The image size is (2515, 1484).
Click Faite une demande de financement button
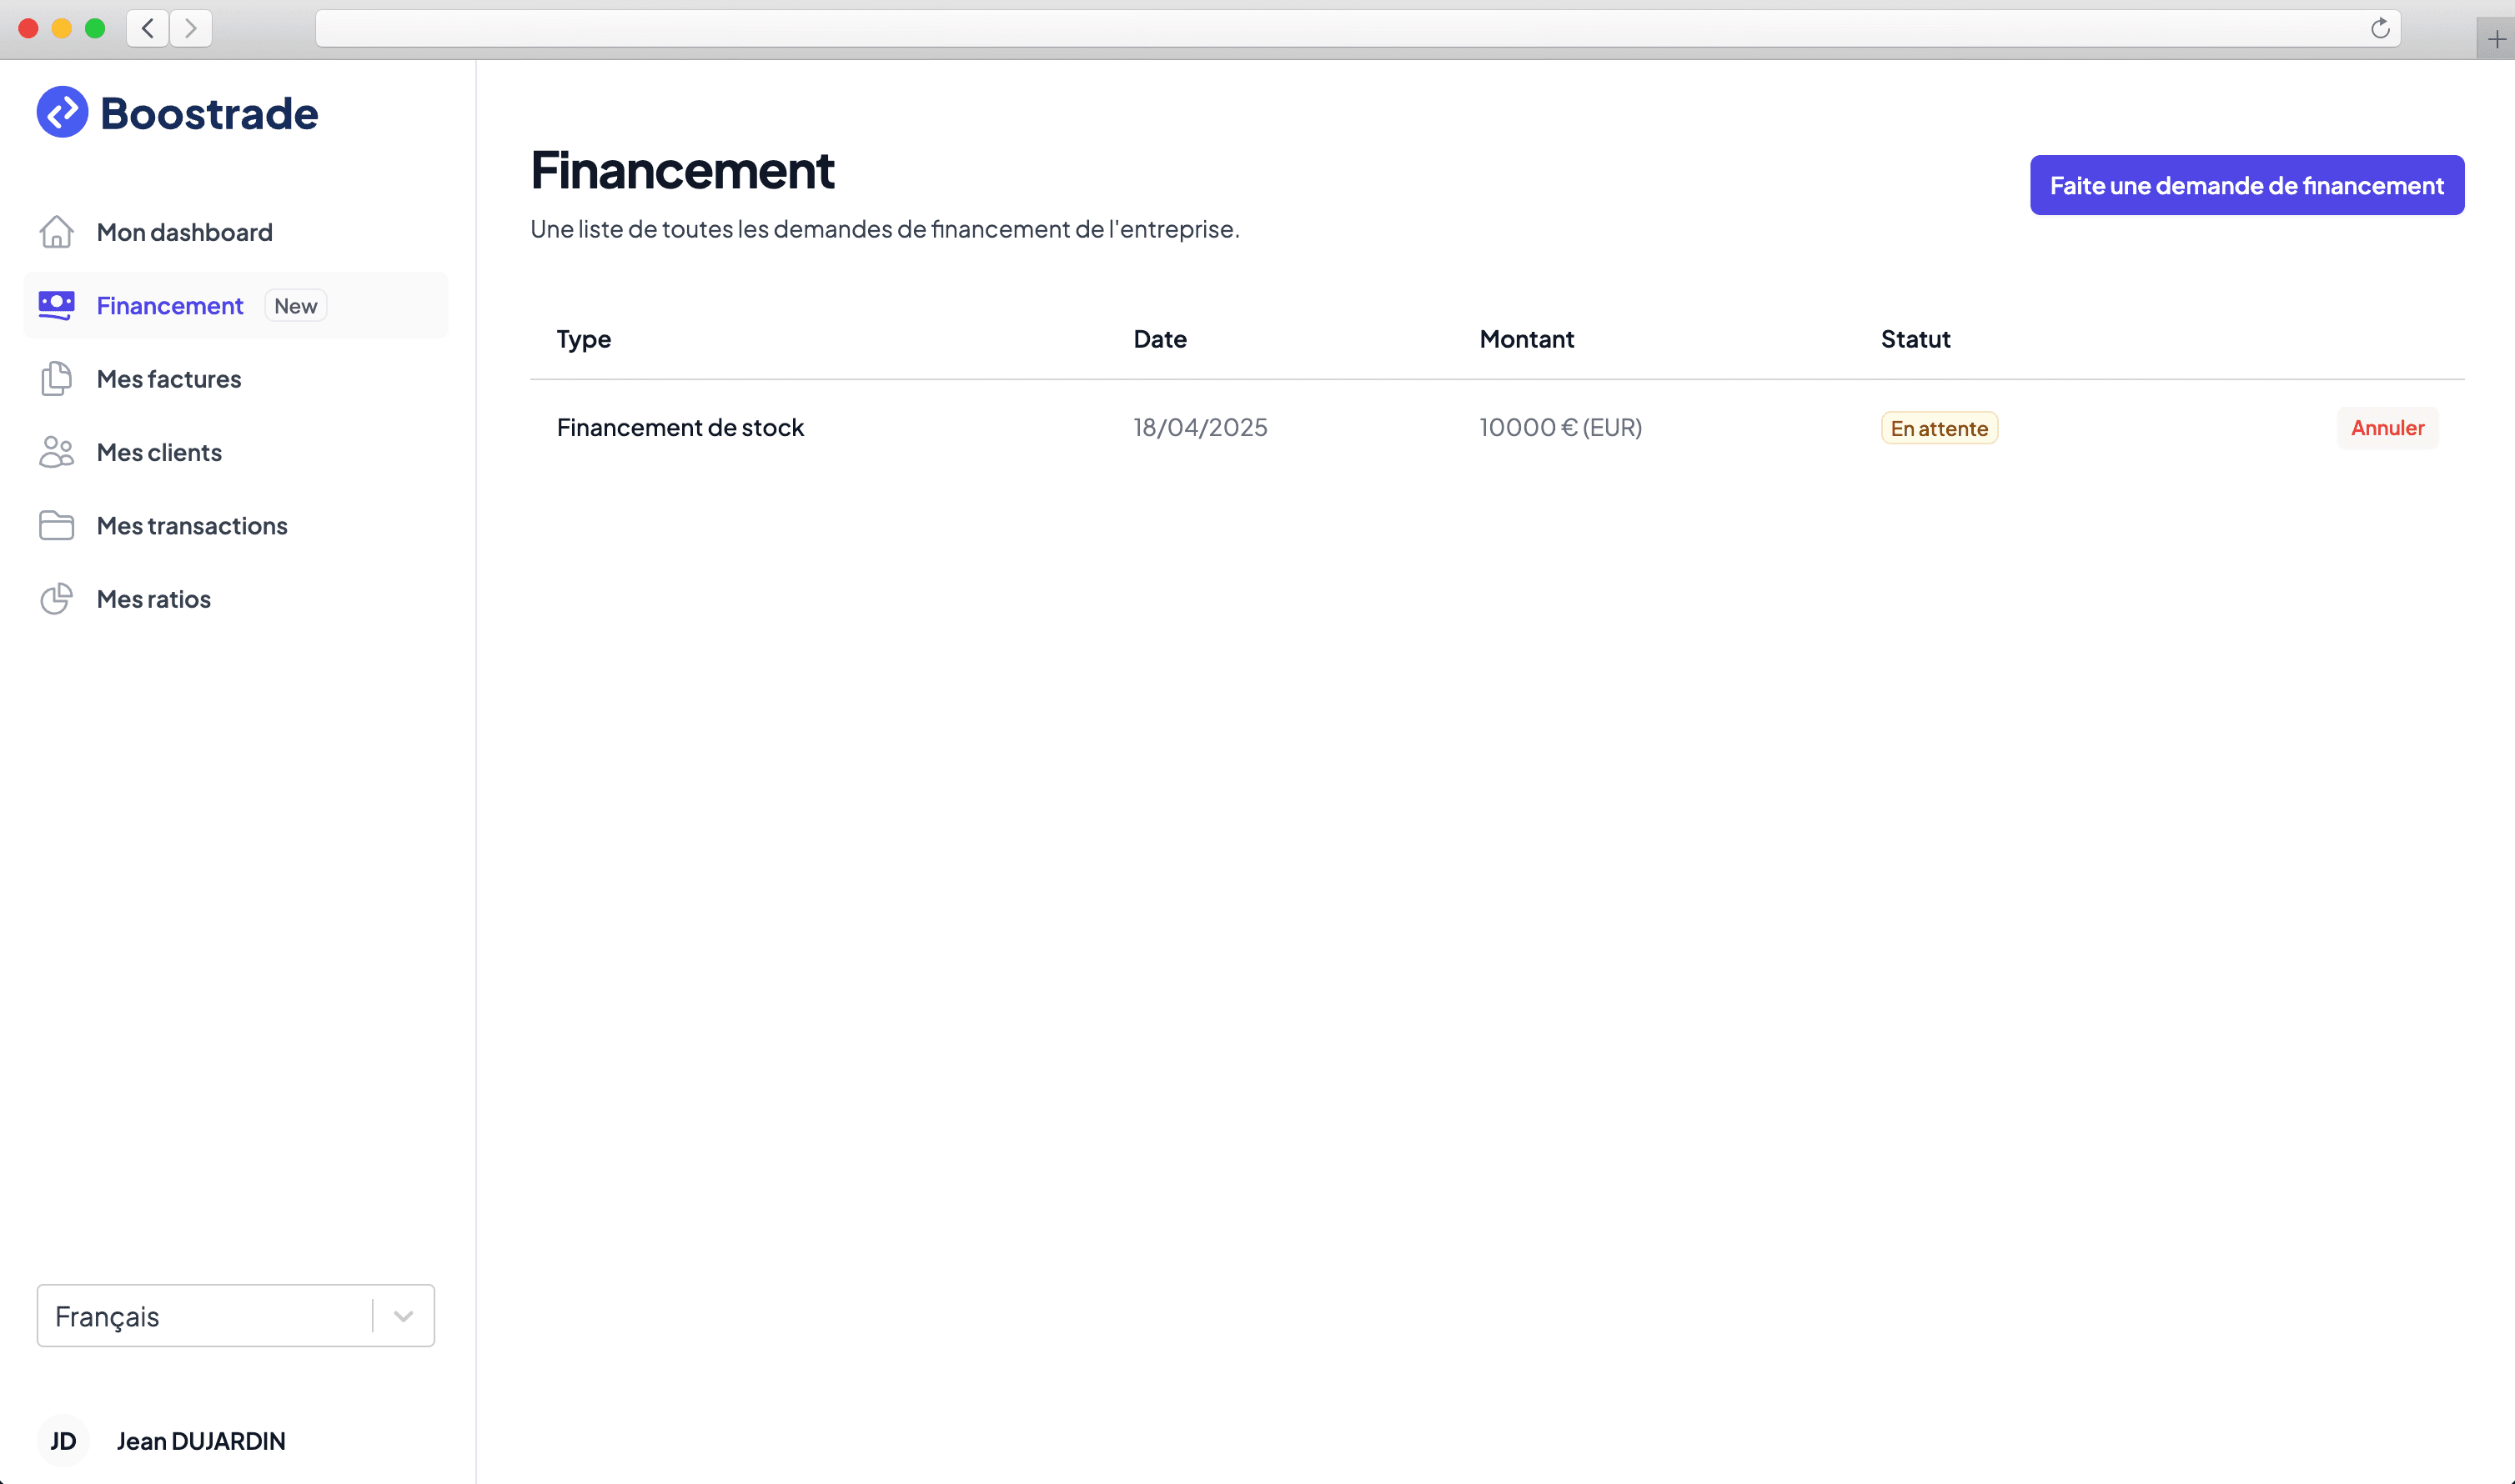pyautogui.click(x=2247, y=185)
